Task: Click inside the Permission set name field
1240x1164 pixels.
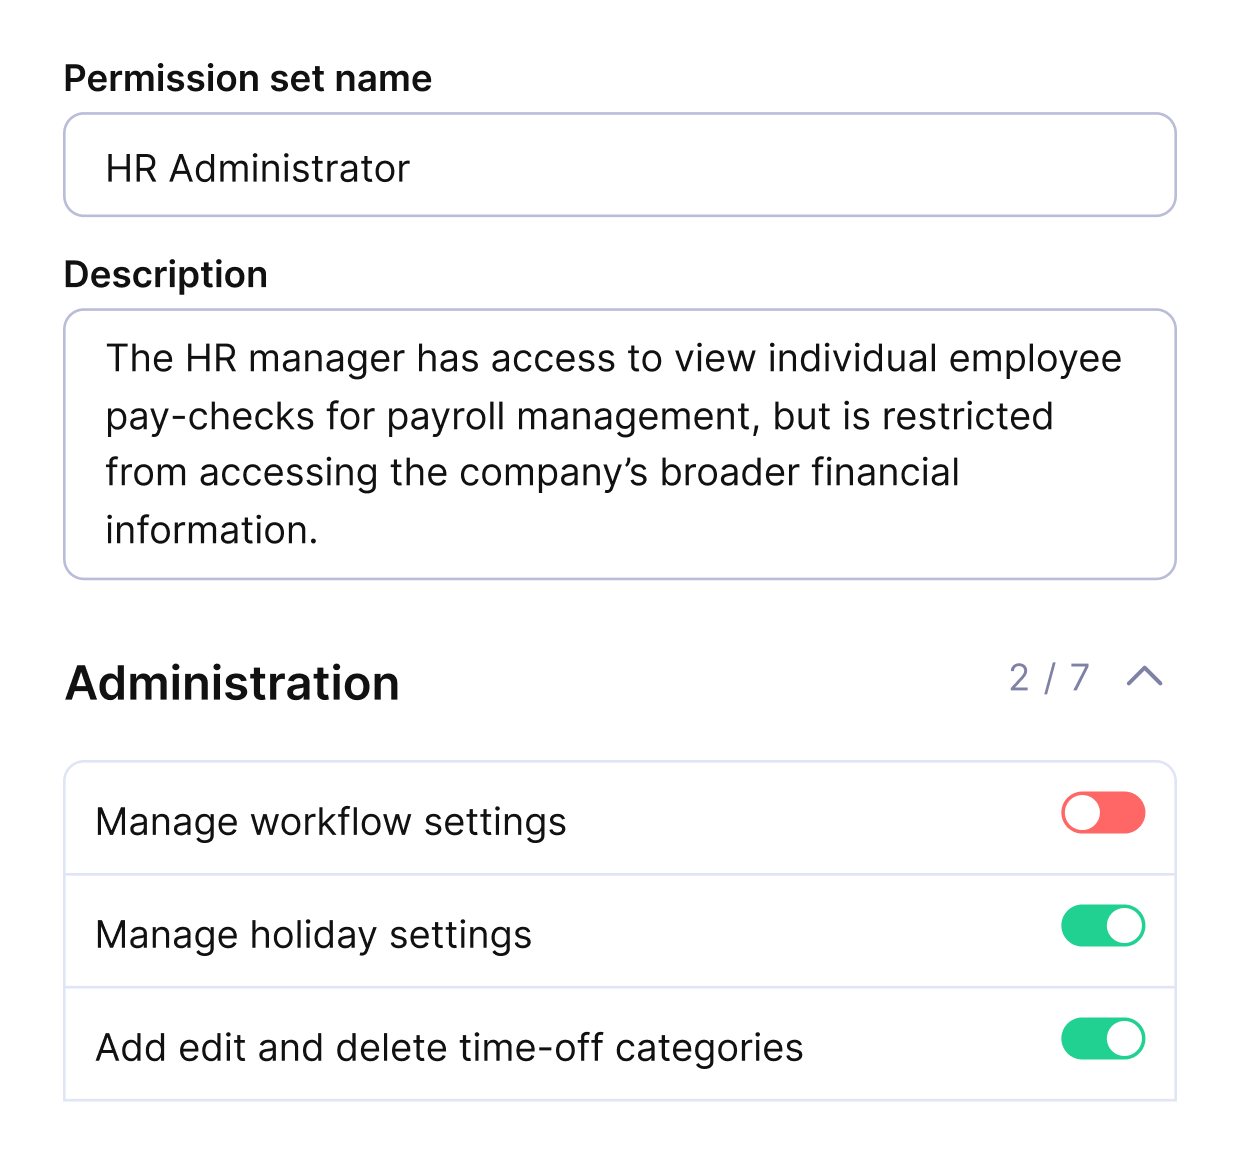Action: [x=620, y=165]
